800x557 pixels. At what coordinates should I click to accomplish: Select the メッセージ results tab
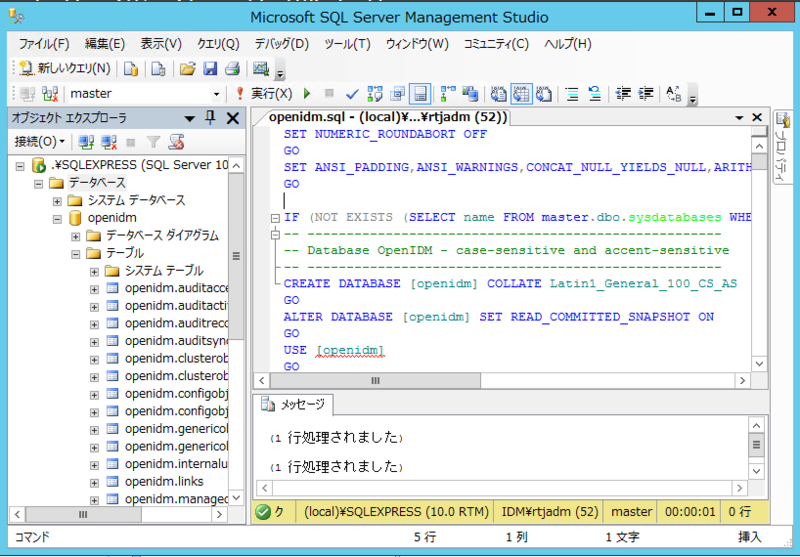[x=294, y=404]
